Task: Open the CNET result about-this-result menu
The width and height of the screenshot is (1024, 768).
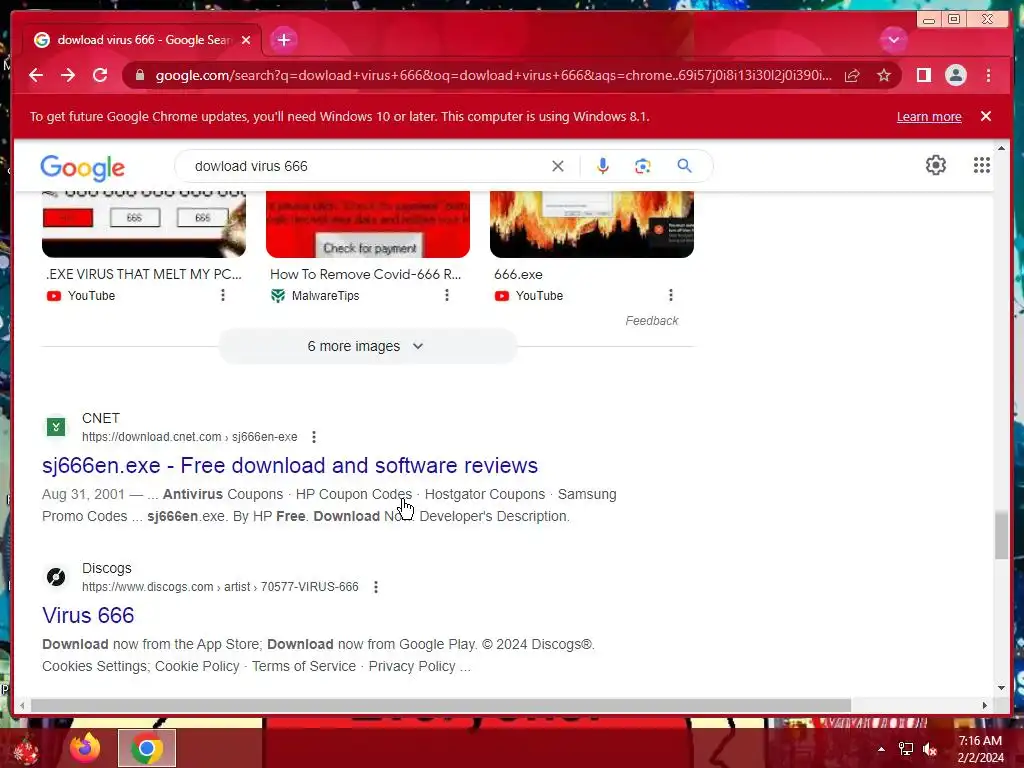Action: click(x=314, y=437)
